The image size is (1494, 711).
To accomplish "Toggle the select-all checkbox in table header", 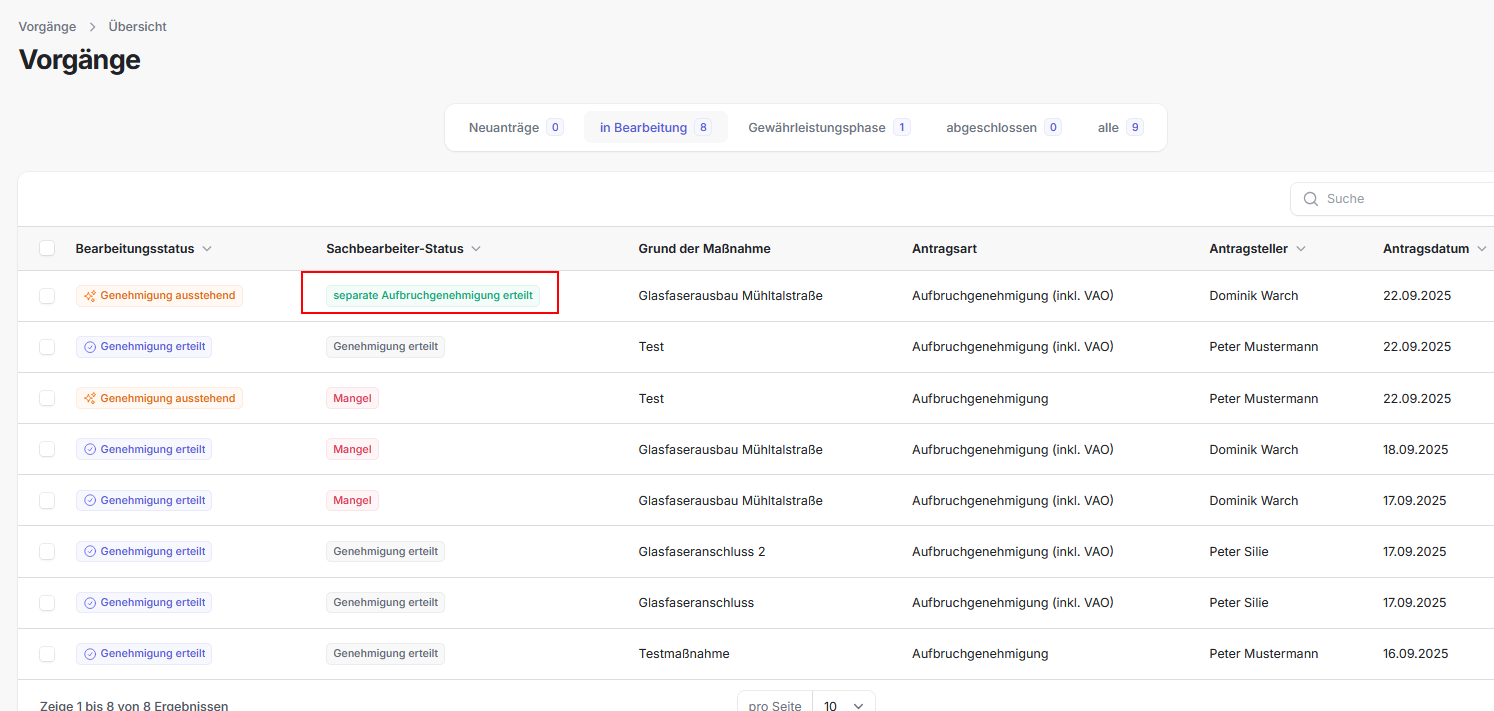I will coord(46,247).
